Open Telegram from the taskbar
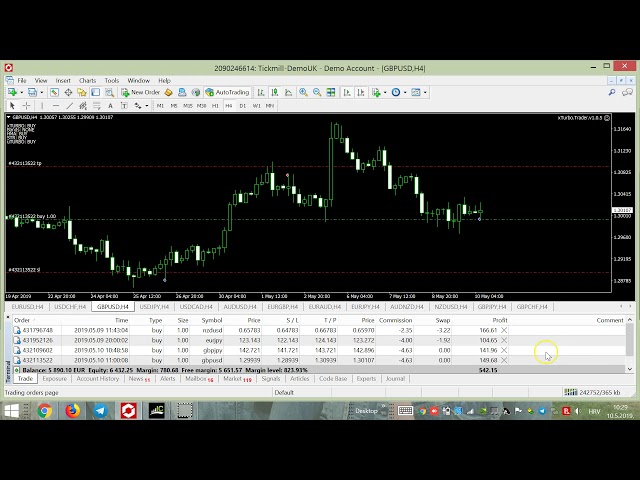Screen dimensions: 640x480 coord(101,410)
